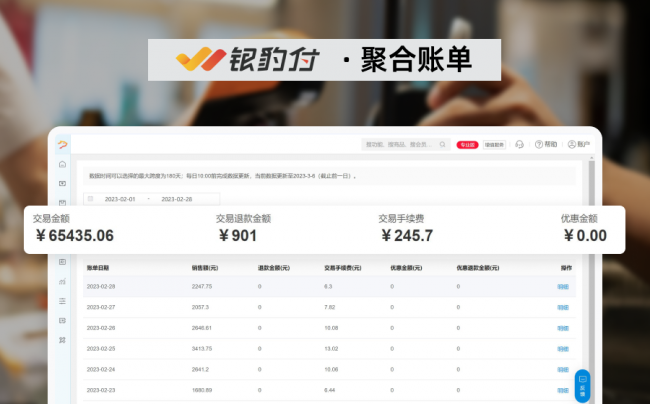Focus the top search input field
This screenshot has width=650, height=404.
pyautogui.click(x=405, y=144)
